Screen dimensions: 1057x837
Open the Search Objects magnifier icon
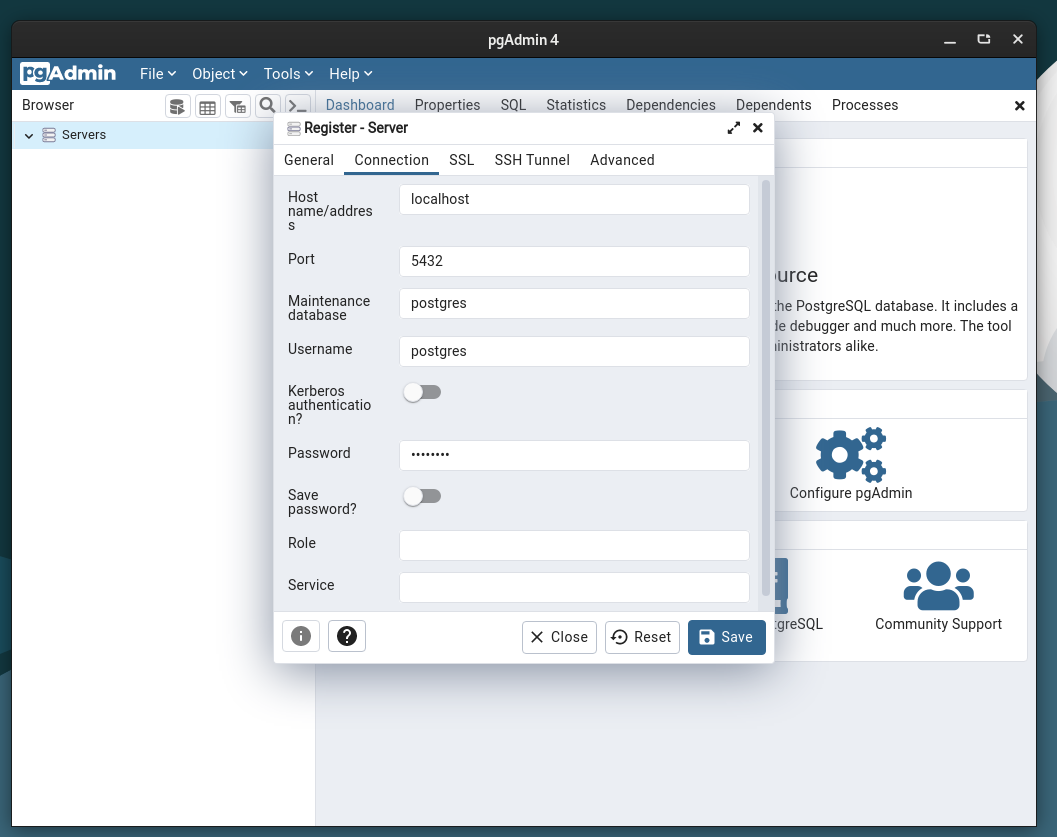(268, 106)
